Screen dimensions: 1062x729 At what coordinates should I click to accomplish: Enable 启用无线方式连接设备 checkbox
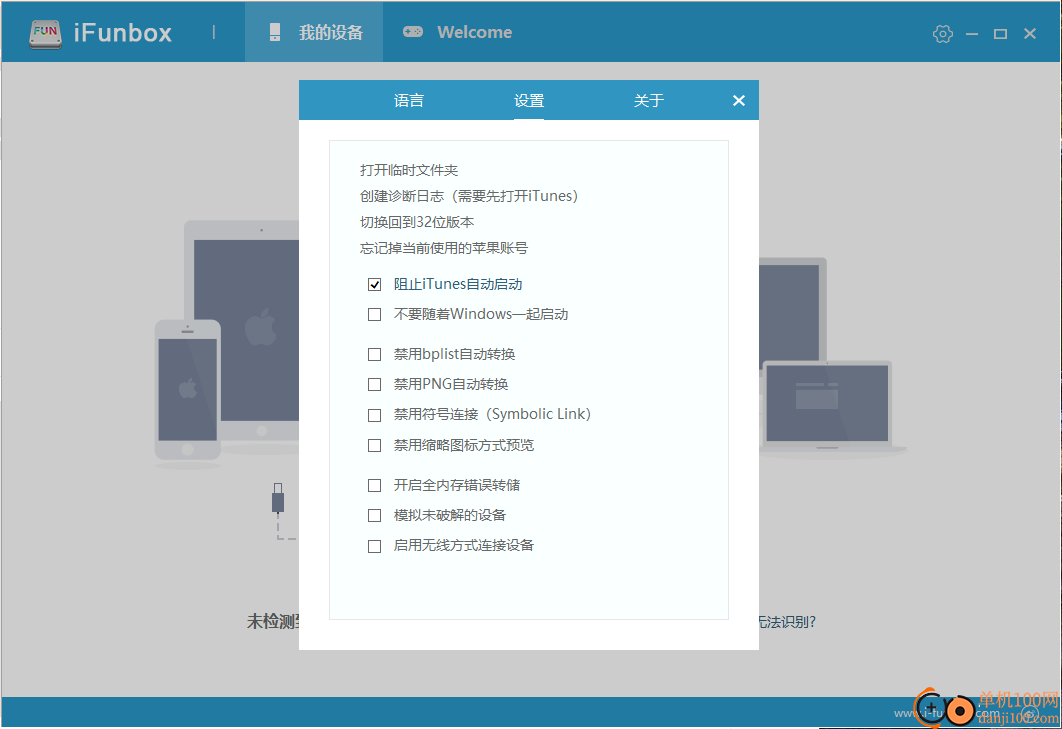[375, 546]
